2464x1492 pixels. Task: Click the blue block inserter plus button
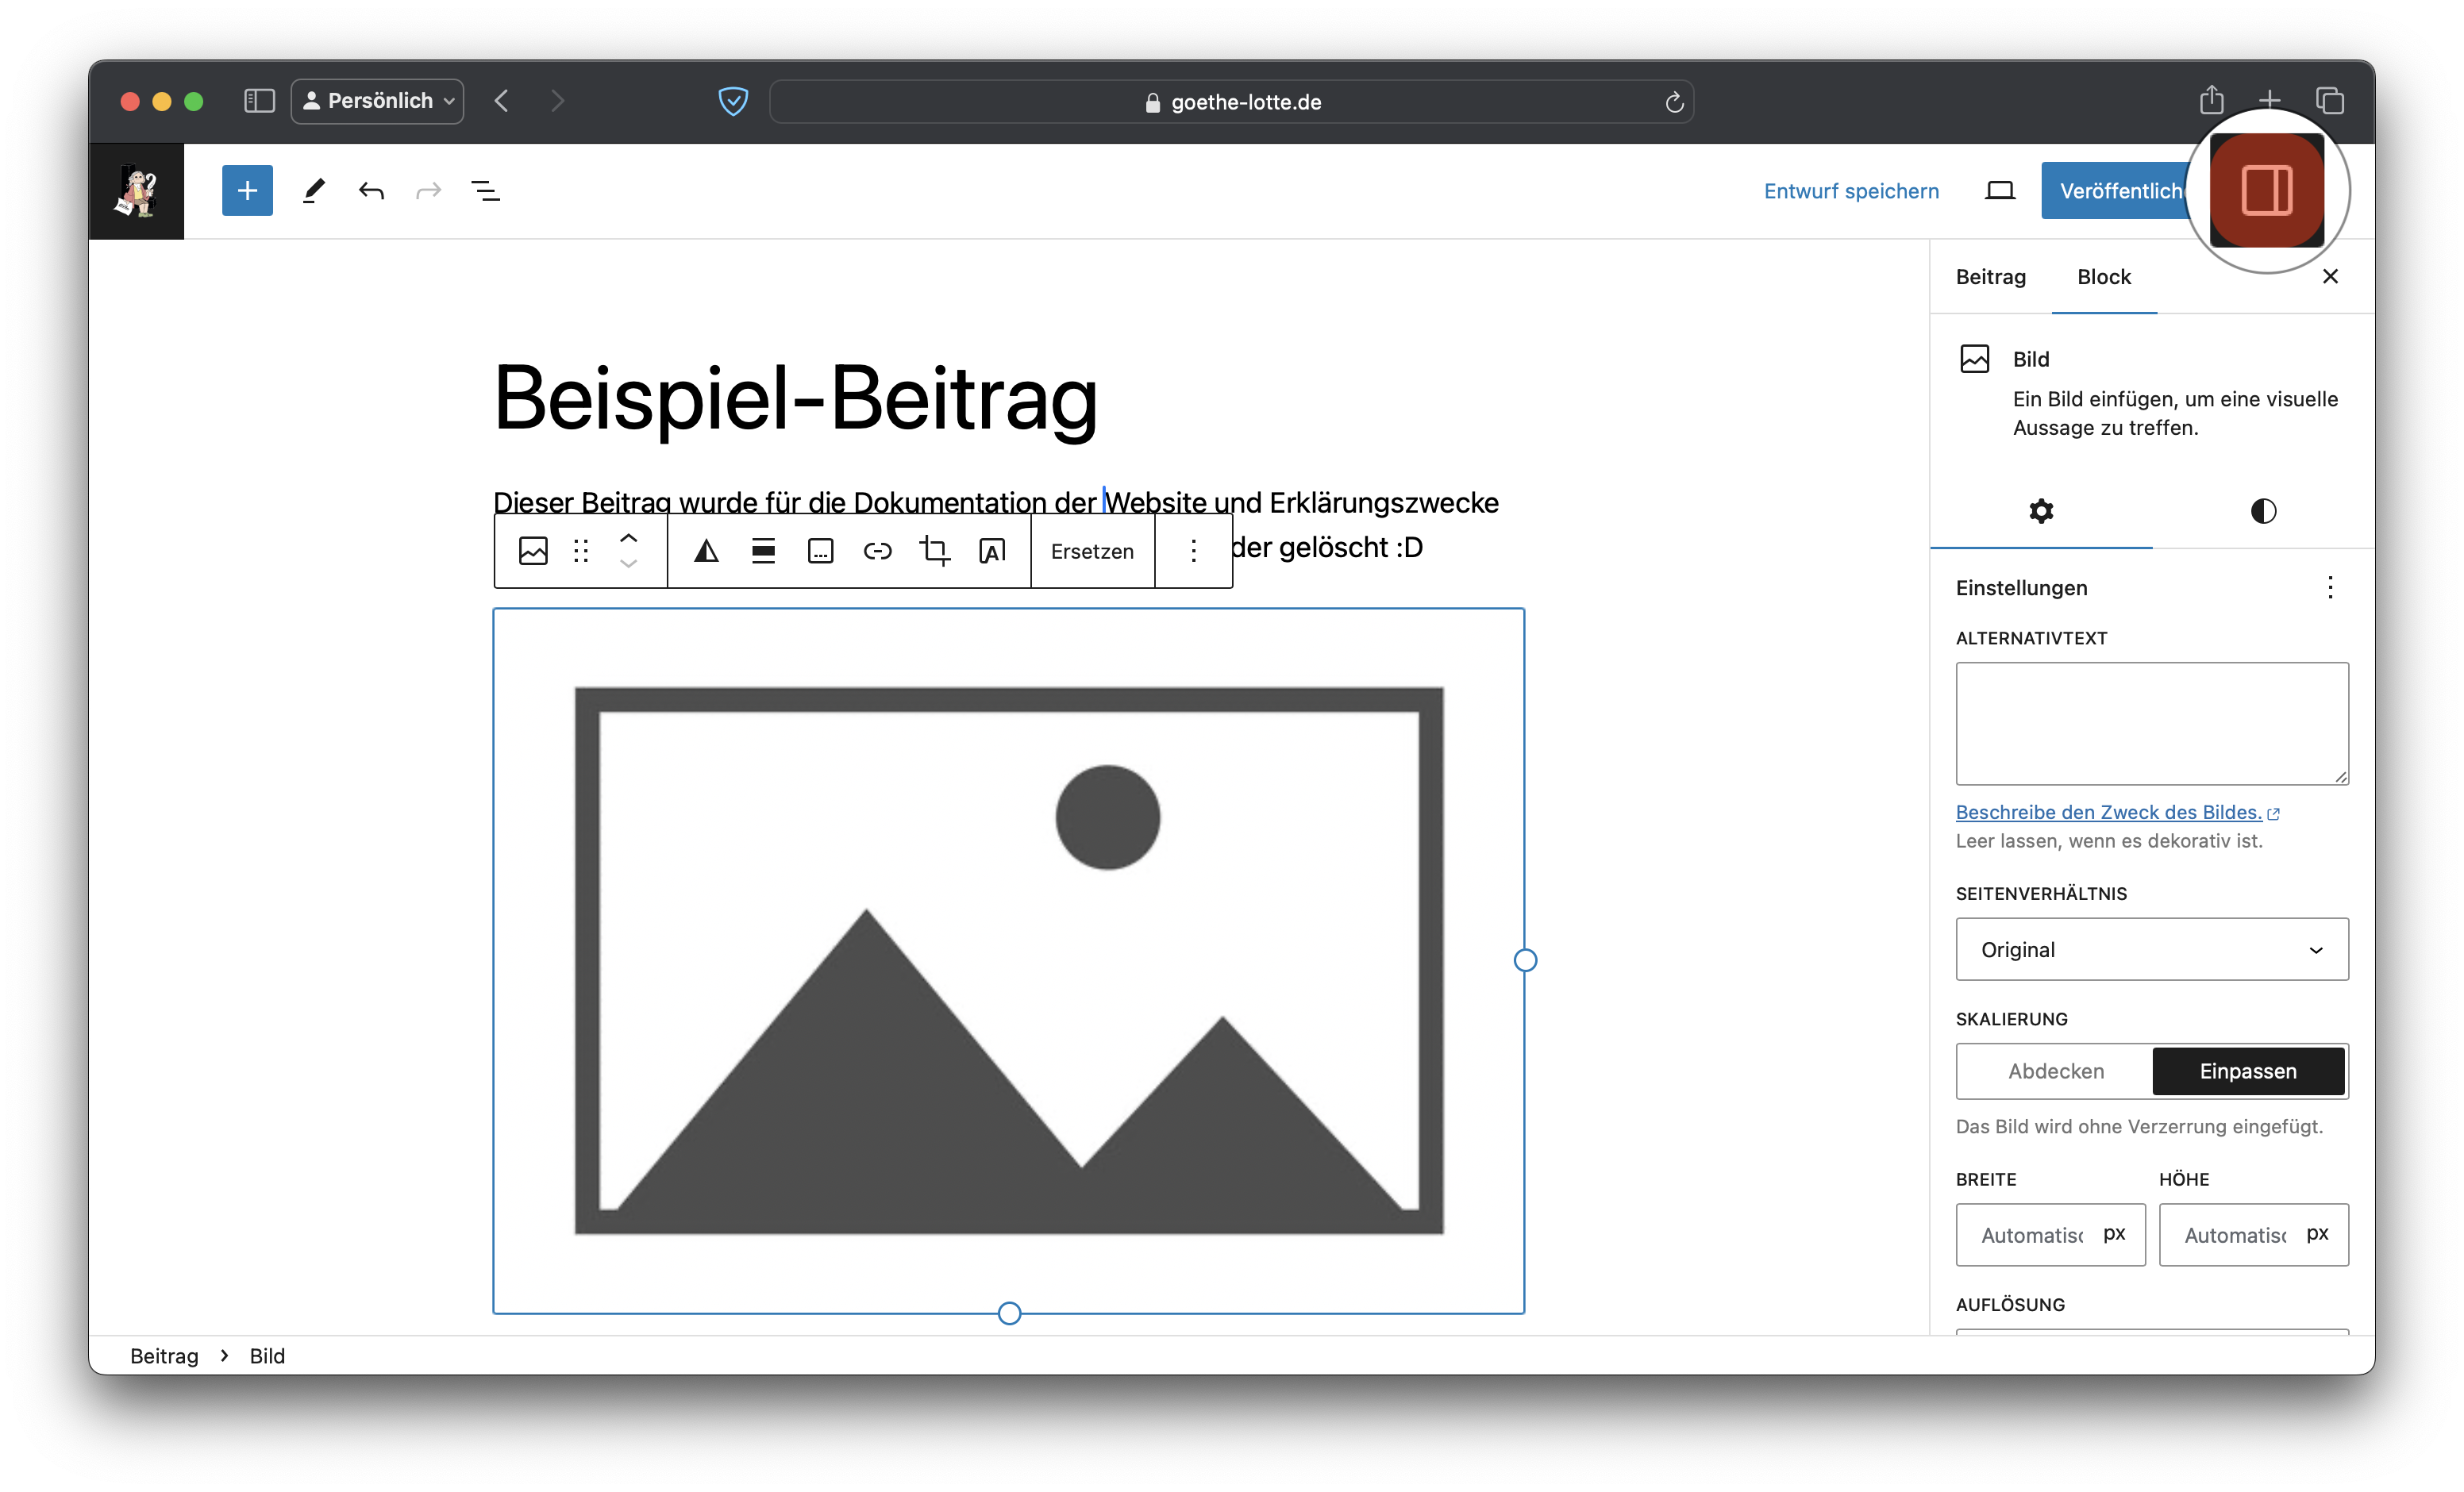pos(247,190)
